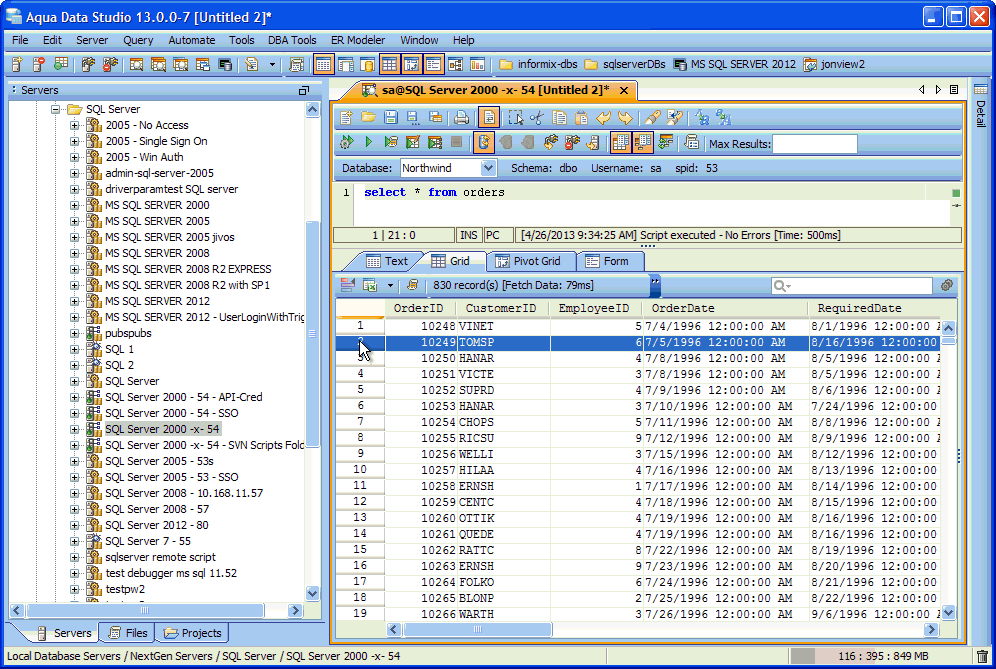Click the Max Results input field
The width and height of the screenshot is (996, 669).
click(815, 144)
